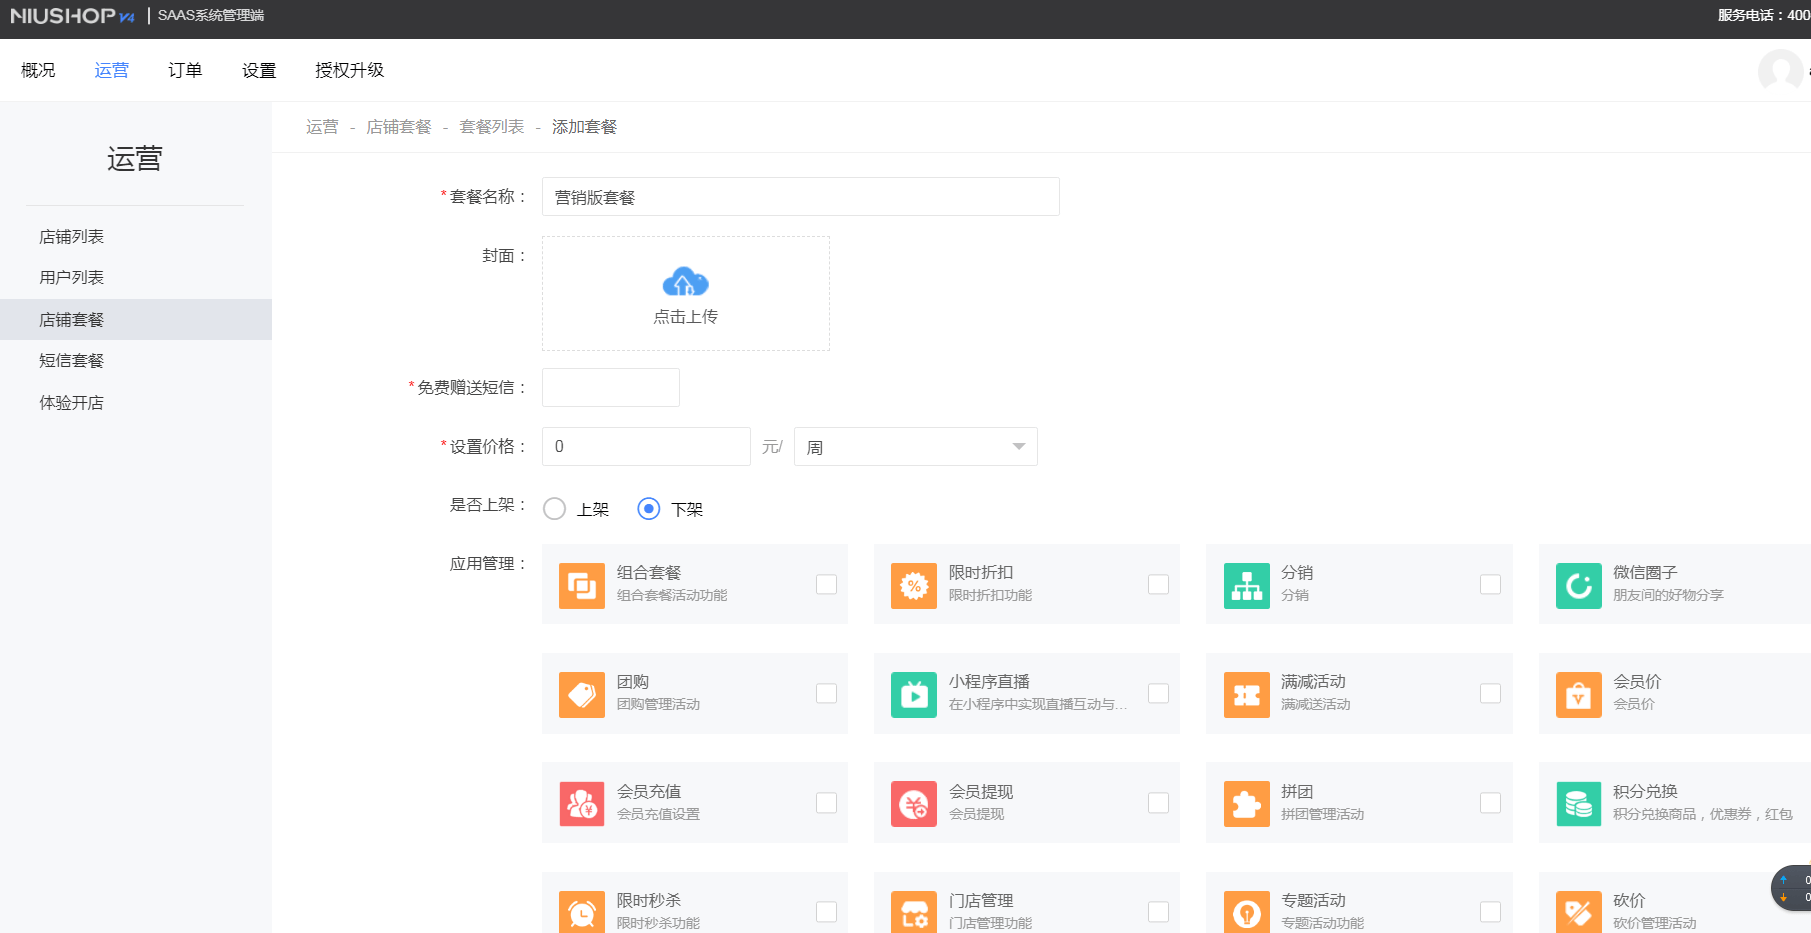
Task: Click the 会员充值 member recharge icon
Action: click(x=582, y=803)
